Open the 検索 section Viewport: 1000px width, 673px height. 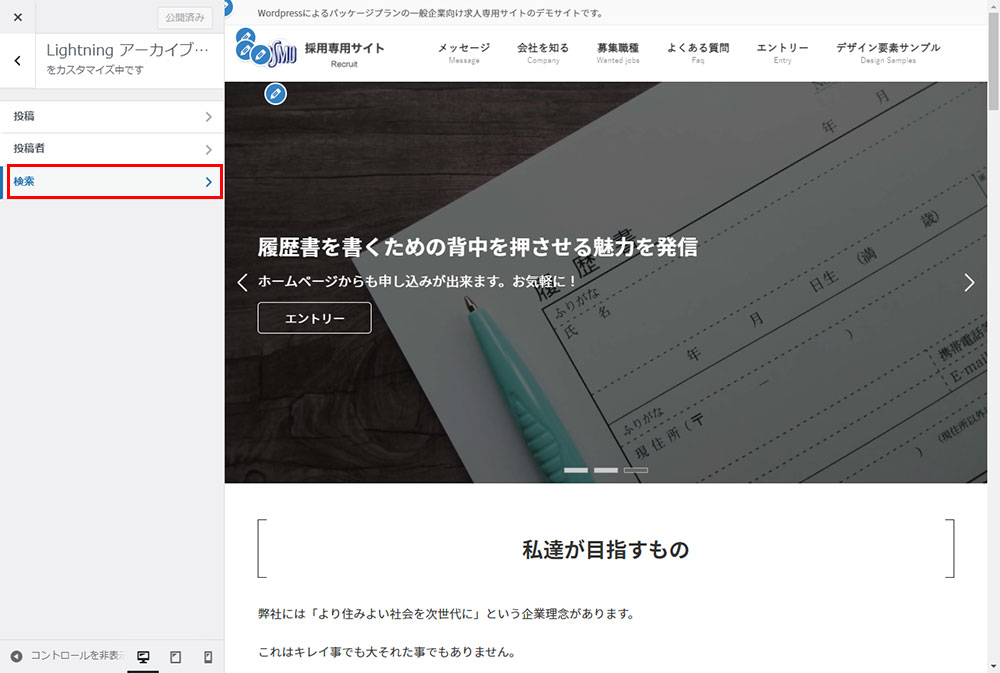pos(111,182)
